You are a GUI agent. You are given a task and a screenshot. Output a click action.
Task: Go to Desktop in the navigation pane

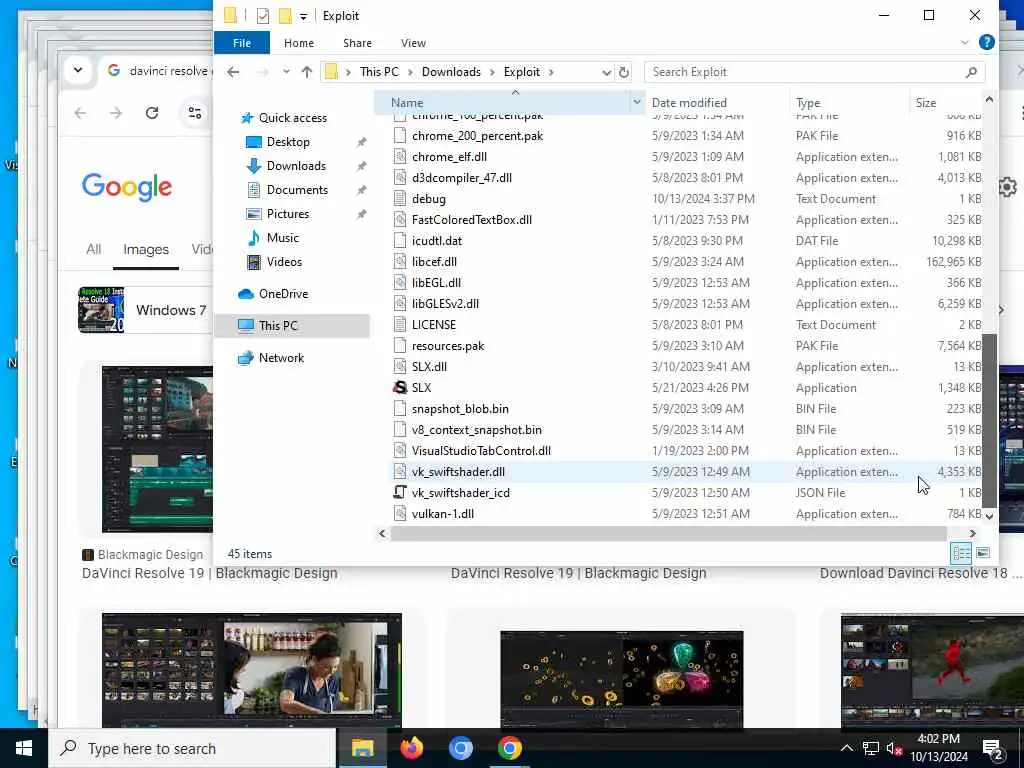[288, 142]
